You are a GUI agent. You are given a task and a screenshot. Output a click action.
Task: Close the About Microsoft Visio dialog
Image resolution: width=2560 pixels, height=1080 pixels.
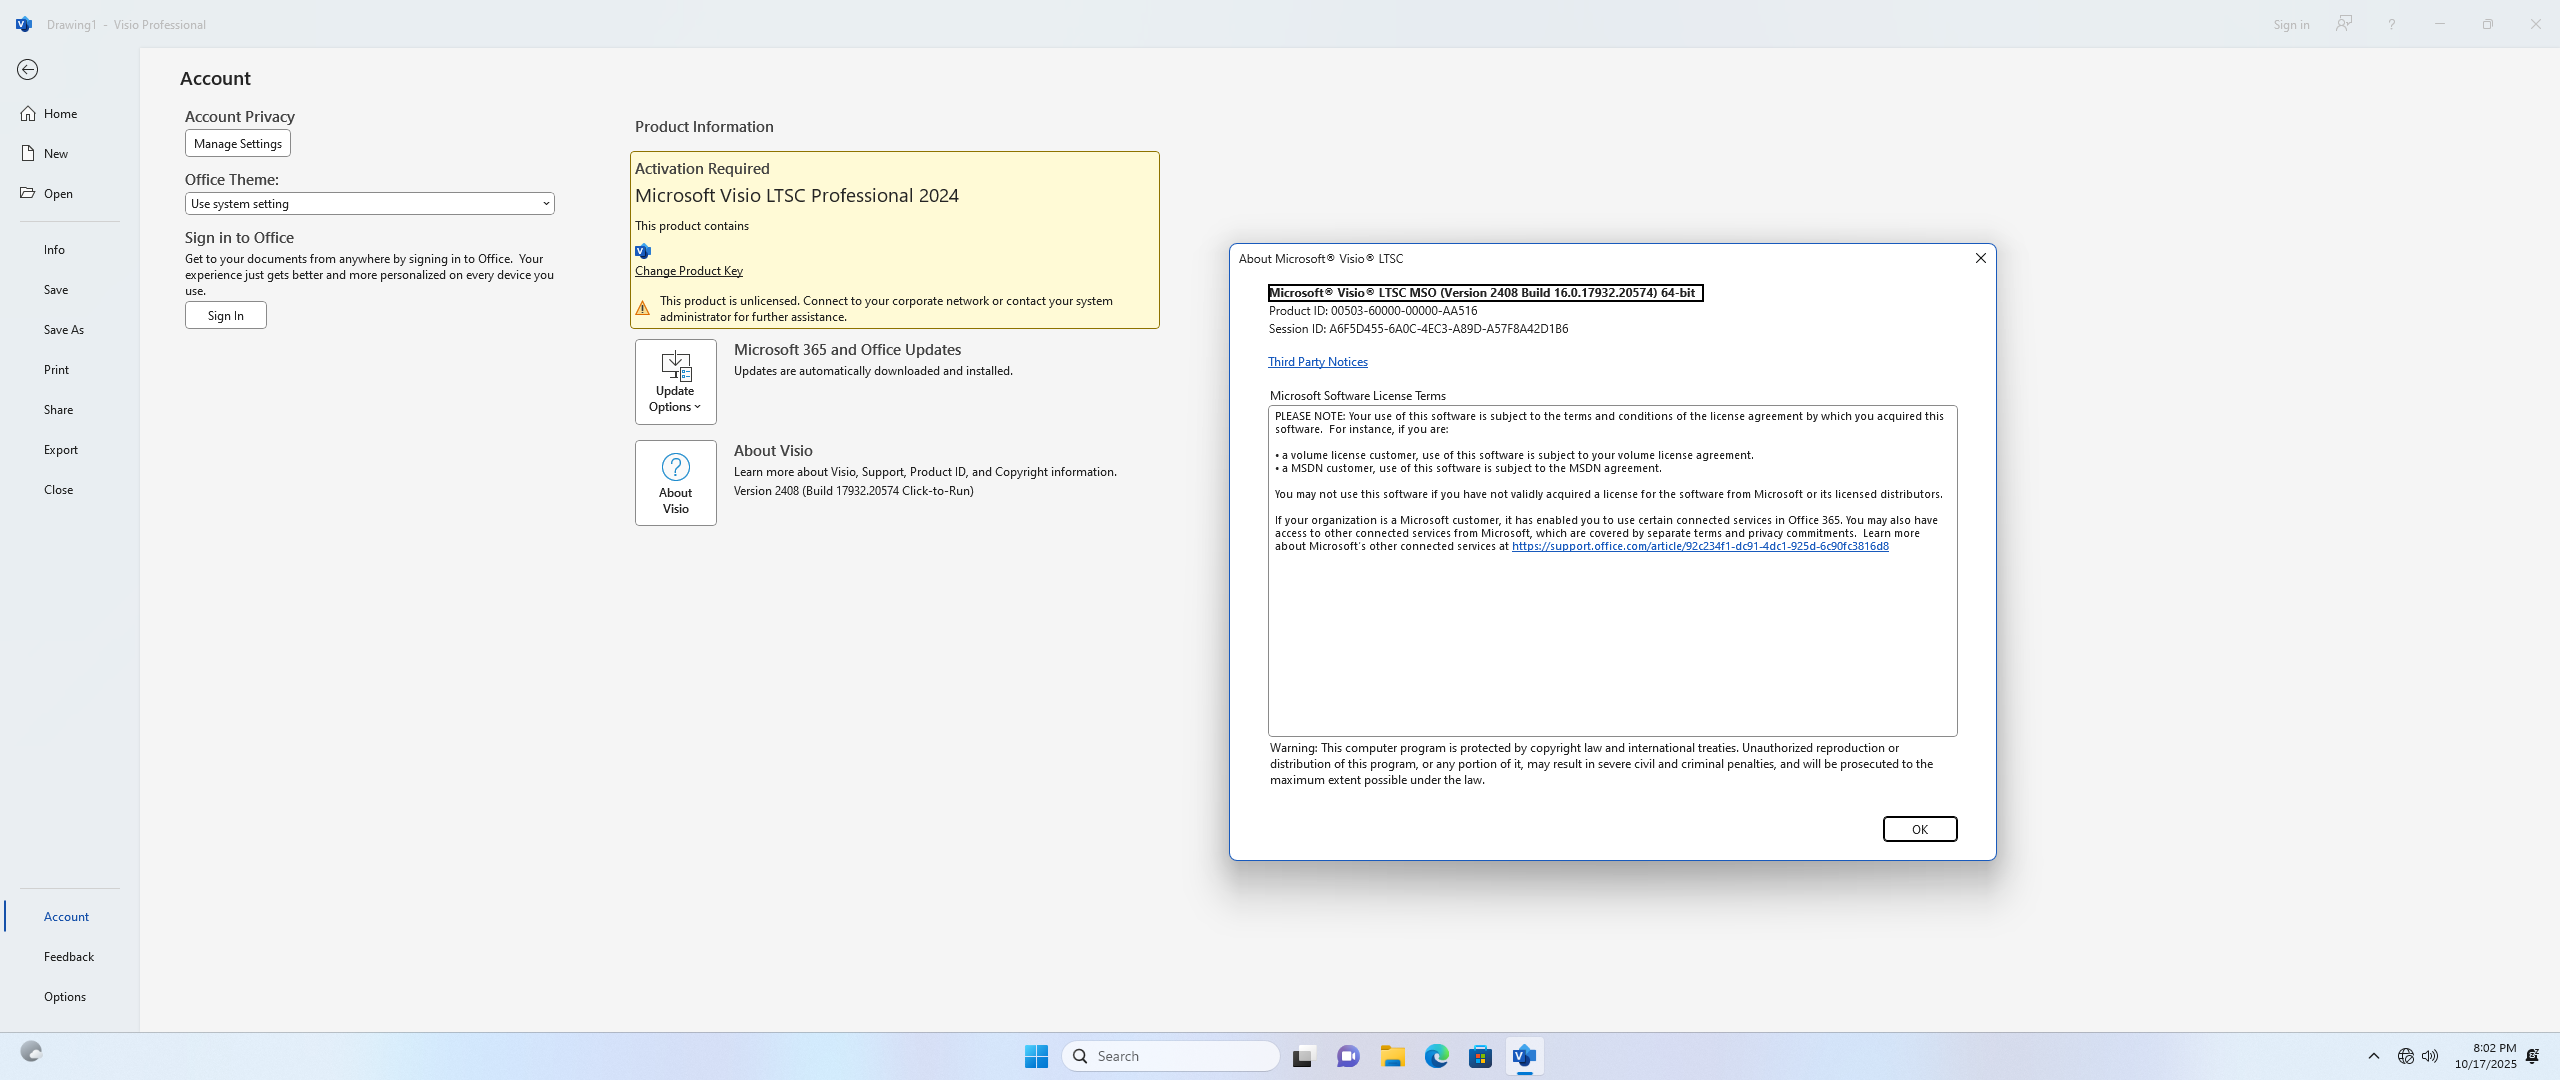pyautogui.click(x=1979, y=258)
